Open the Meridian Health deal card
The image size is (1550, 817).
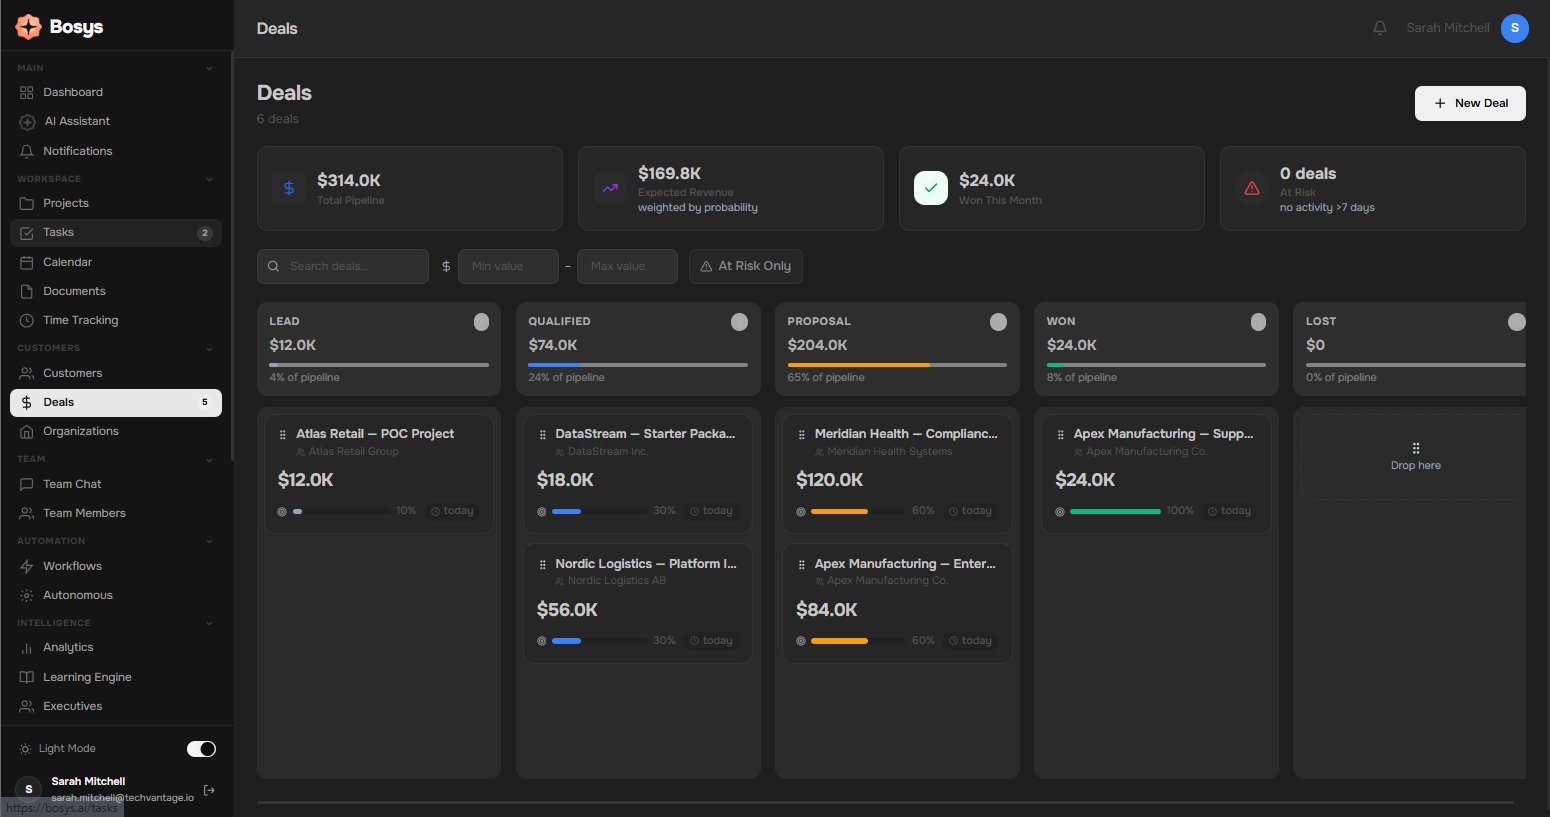coord(896,472)
